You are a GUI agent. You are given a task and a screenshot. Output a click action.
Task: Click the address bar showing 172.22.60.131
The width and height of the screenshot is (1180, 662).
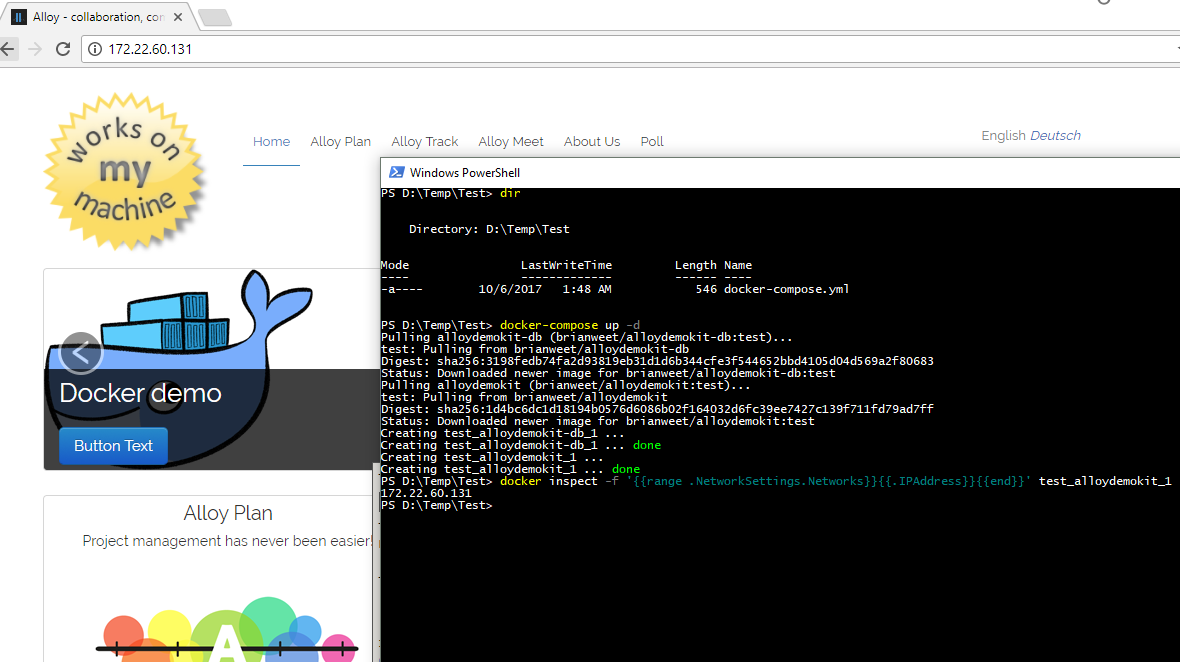[632, 49]
